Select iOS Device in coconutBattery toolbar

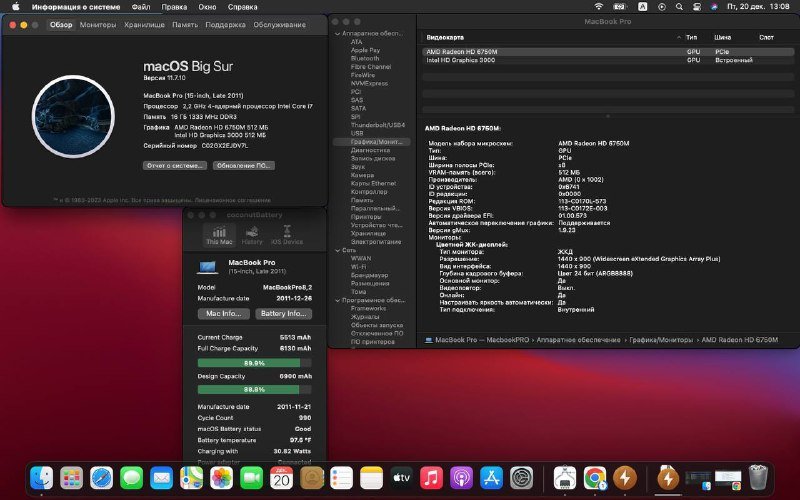point(287,235)
